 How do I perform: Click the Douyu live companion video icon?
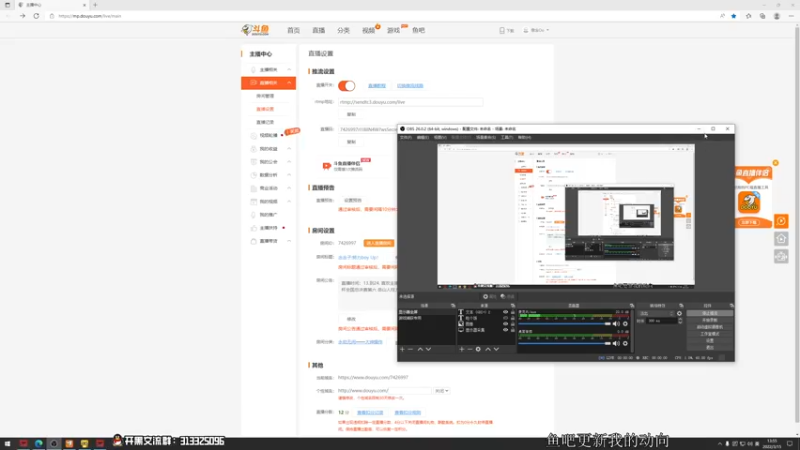pos(327,166)
